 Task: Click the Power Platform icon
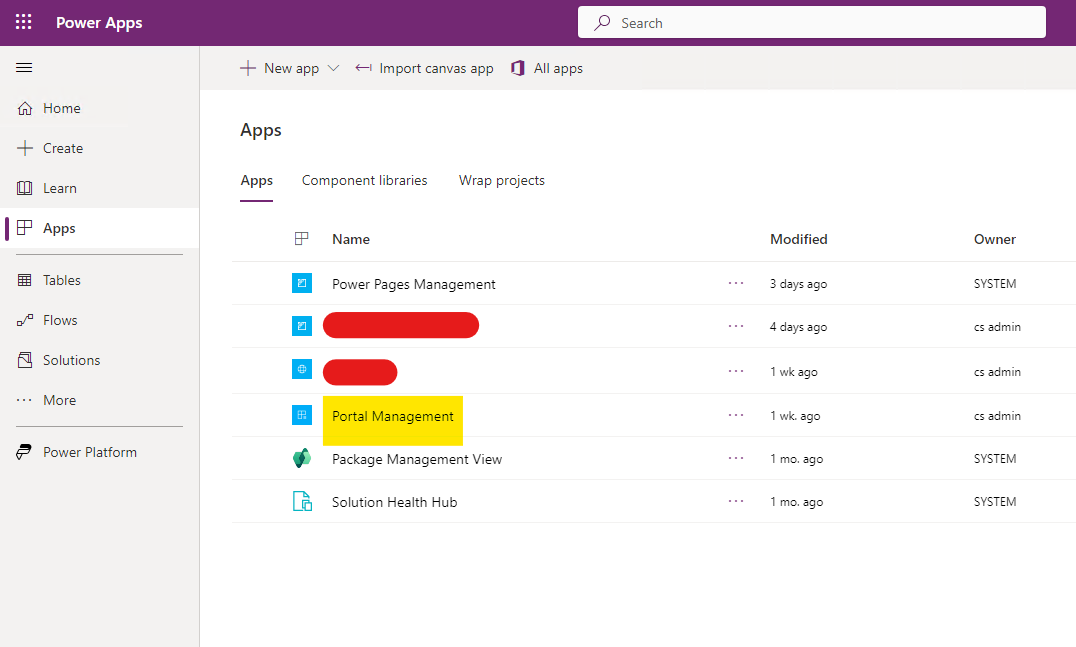click(25, 452)
